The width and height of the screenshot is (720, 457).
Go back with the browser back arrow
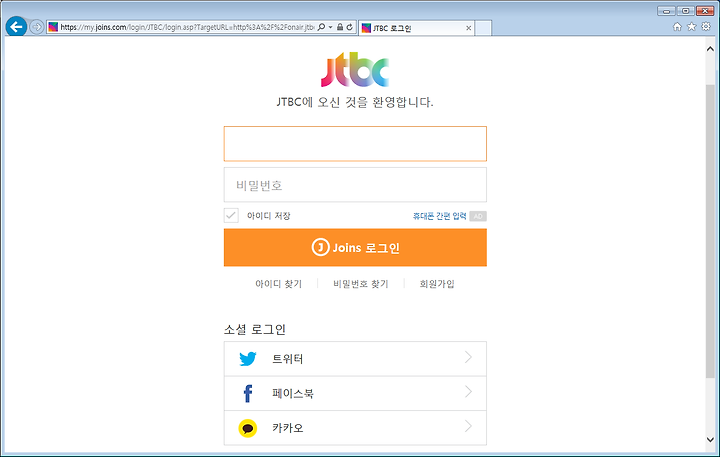17,27
